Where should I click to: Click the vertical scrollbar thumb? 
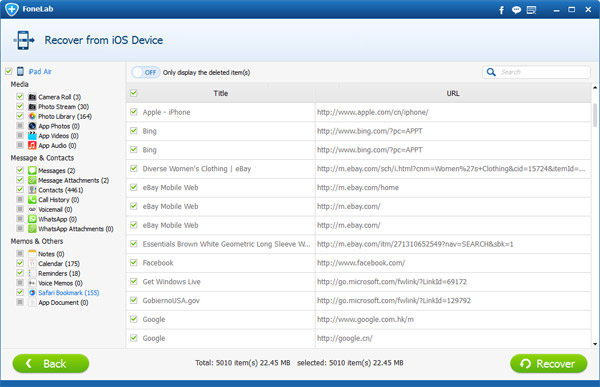click(595, 115)
